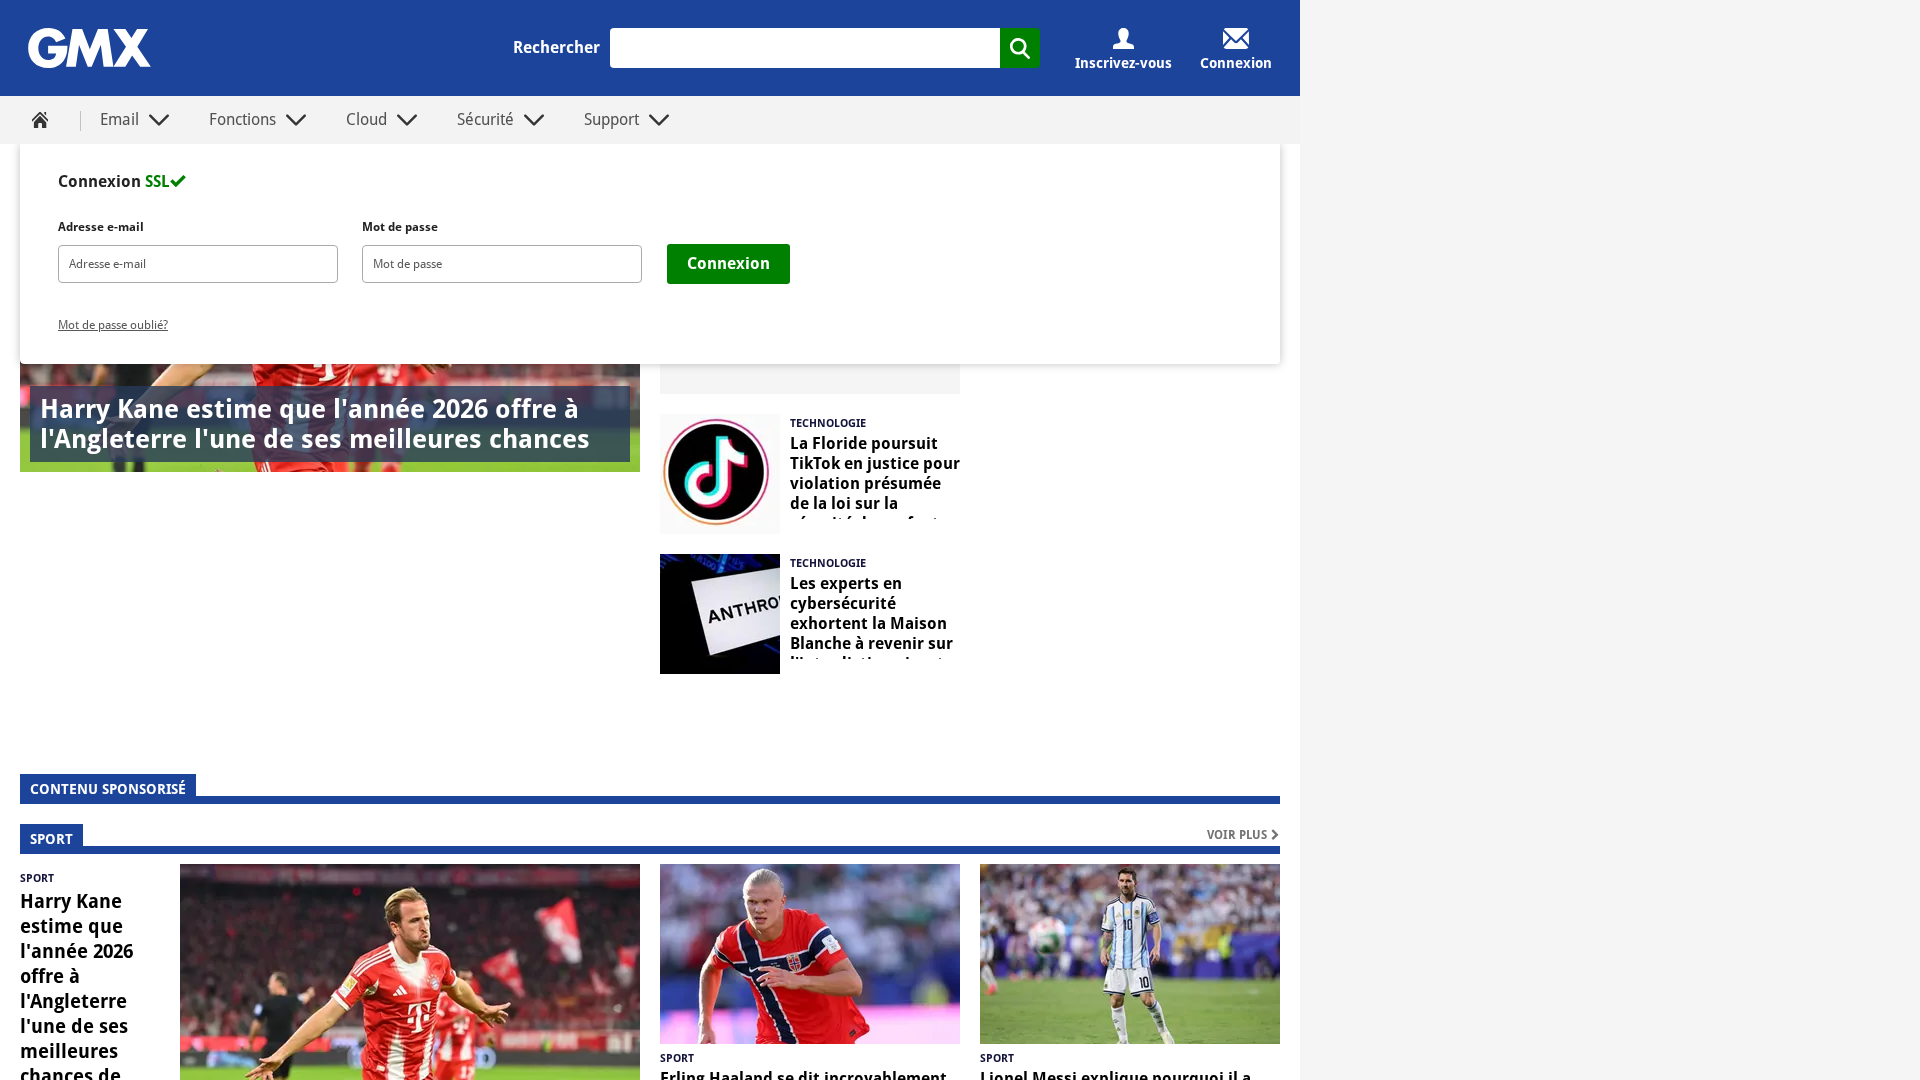Click the CONTENU SPONSORISÉ label
The image size is (1920, 1080).
108,789
